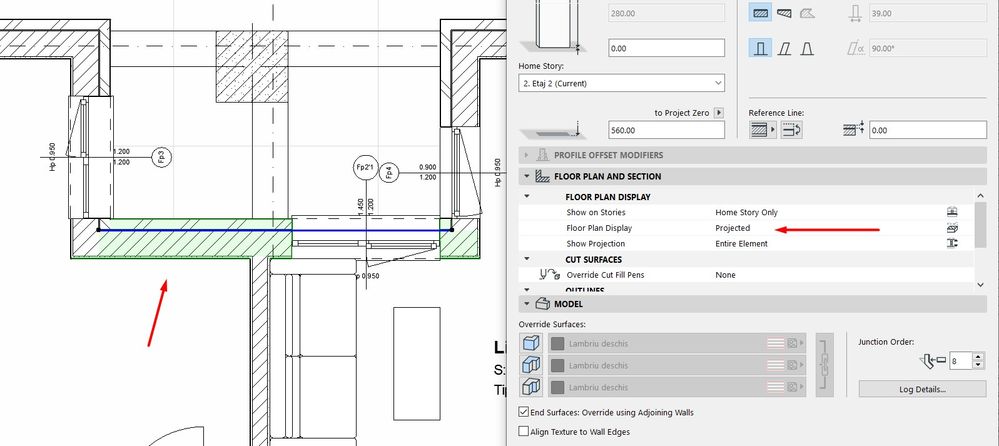Viewport: 999px width, 446px height.
Task: Click the 560.00 elevation field
Action: coord(666,130)
